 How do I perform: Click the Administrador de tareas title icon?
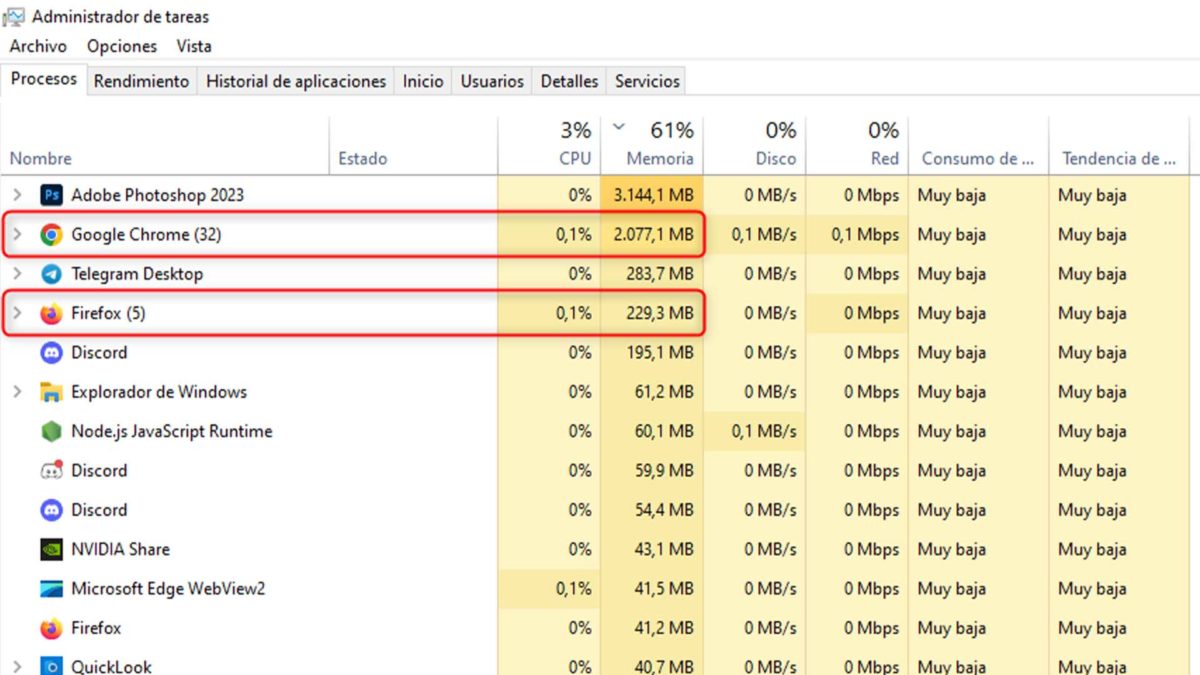coord(14,16)
